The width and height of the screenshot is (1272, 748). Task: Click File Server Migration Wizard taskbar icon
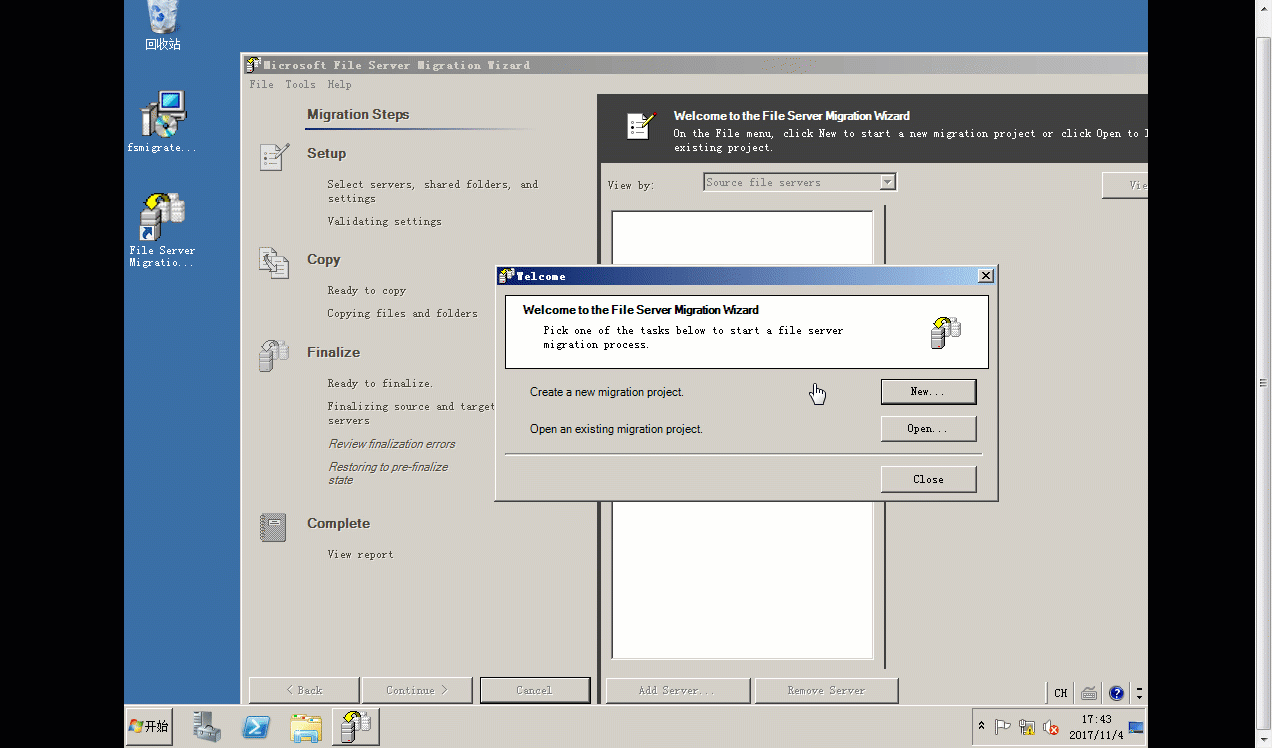pos(355,727)
